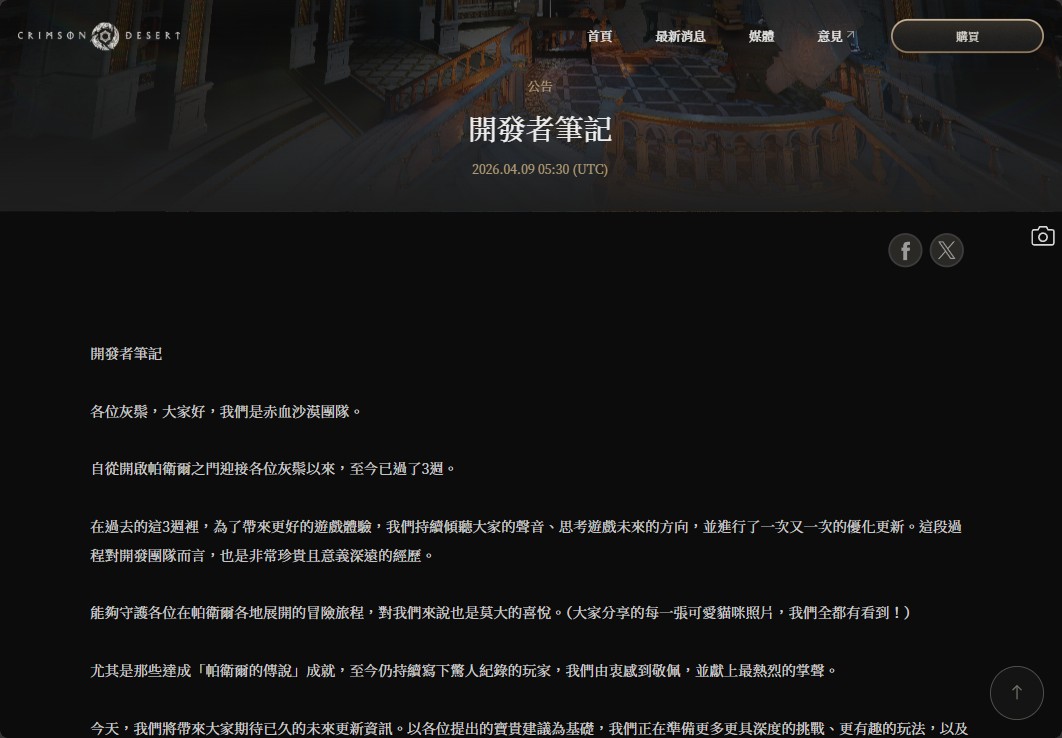The height and width of the screenshot is (738, 1062).
Task: Open the 意見 feedback link
Action: (x=829, y=36)
